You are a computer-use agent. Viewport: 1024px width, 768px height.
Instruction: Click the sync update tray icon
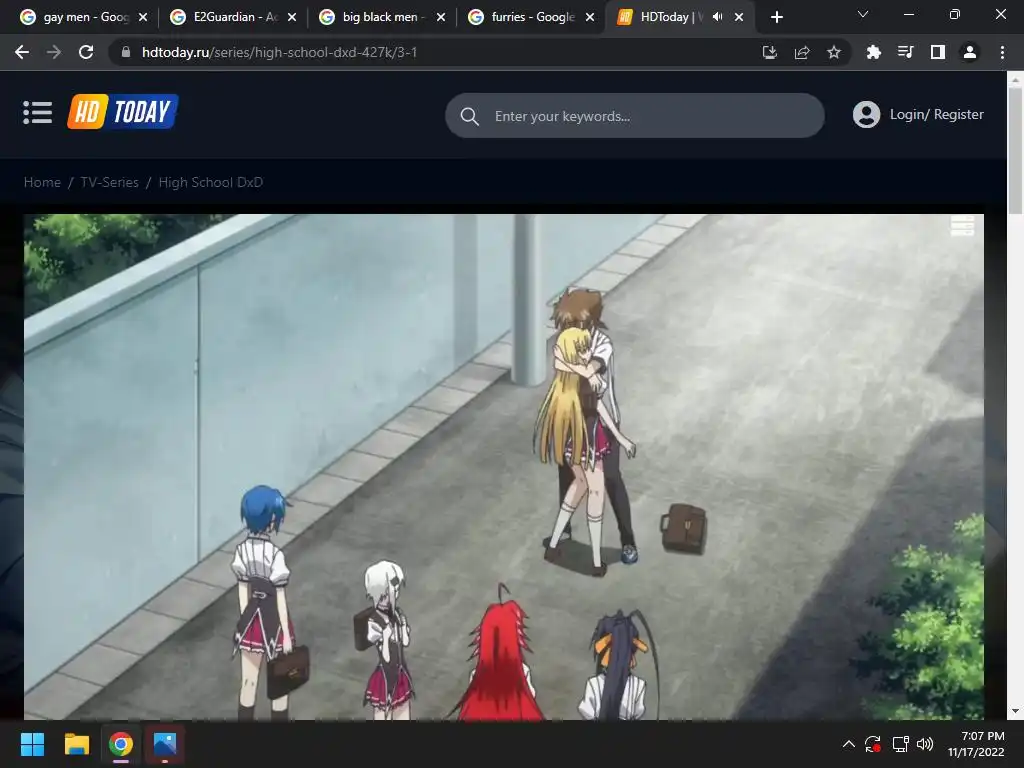(873, 744)
